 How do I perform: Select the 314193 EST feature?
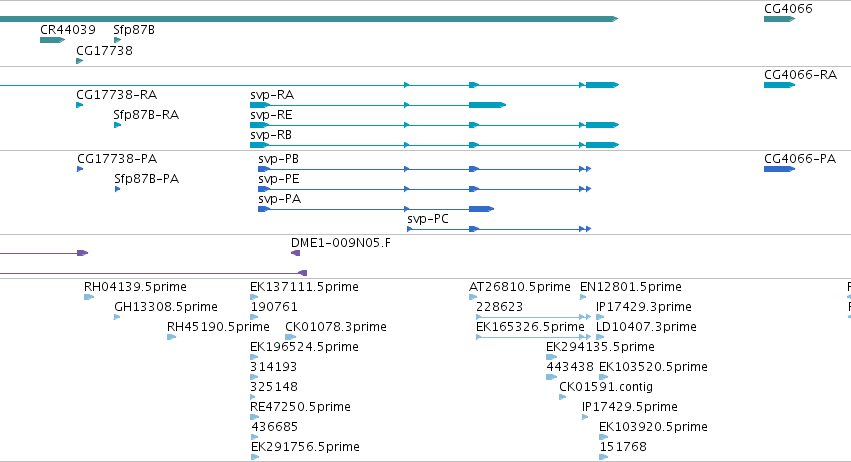(254, 377)
